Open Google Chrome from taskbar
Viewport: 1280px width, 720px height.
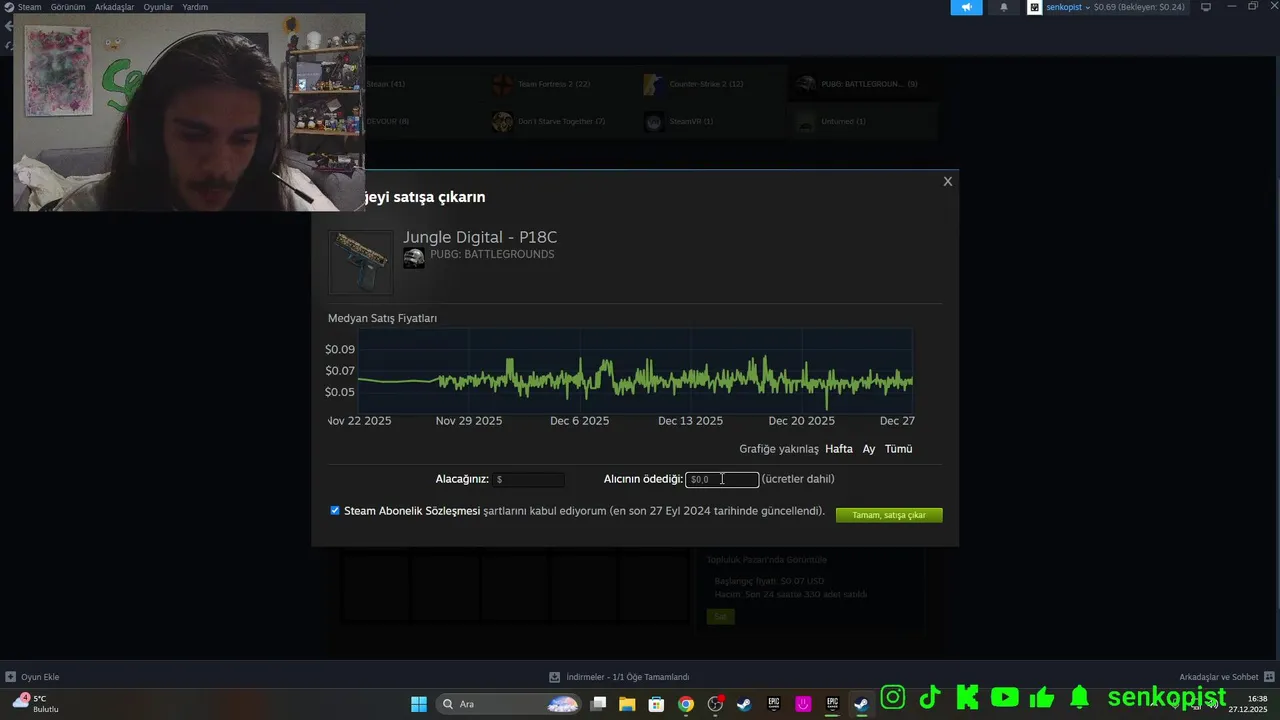point(685,704)
